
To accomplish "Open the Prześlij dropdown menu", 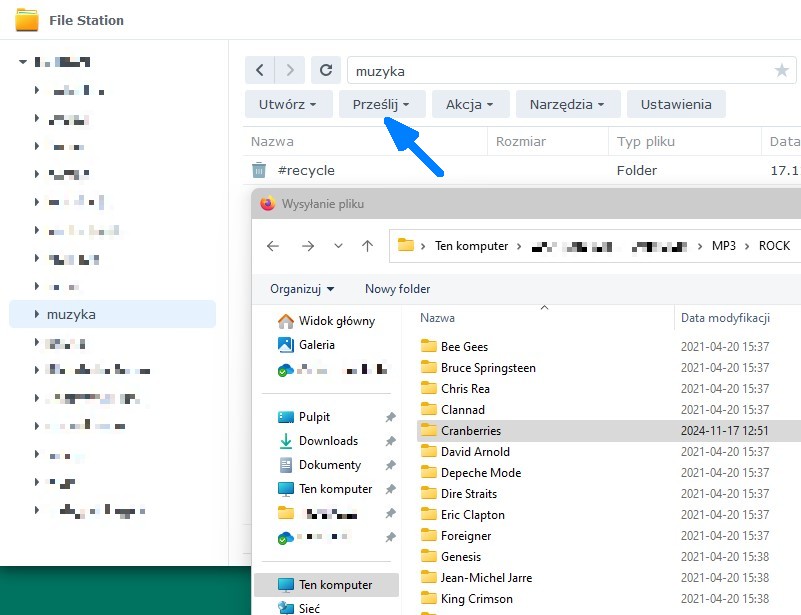I will click(x=382, y=104).
